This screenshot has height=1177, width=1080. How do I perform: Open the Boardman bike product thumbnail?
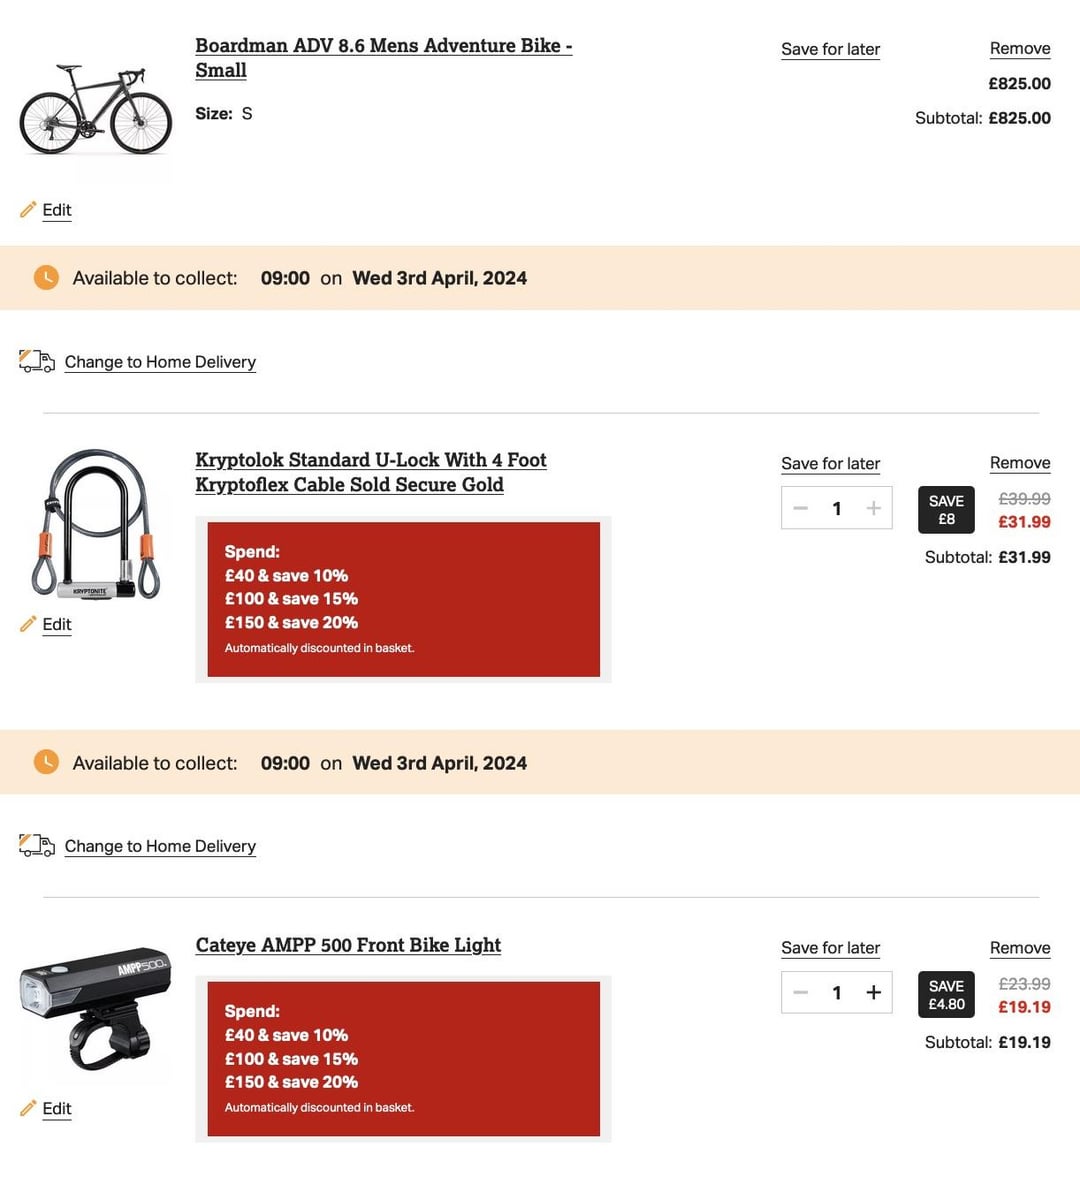[95, 110]
